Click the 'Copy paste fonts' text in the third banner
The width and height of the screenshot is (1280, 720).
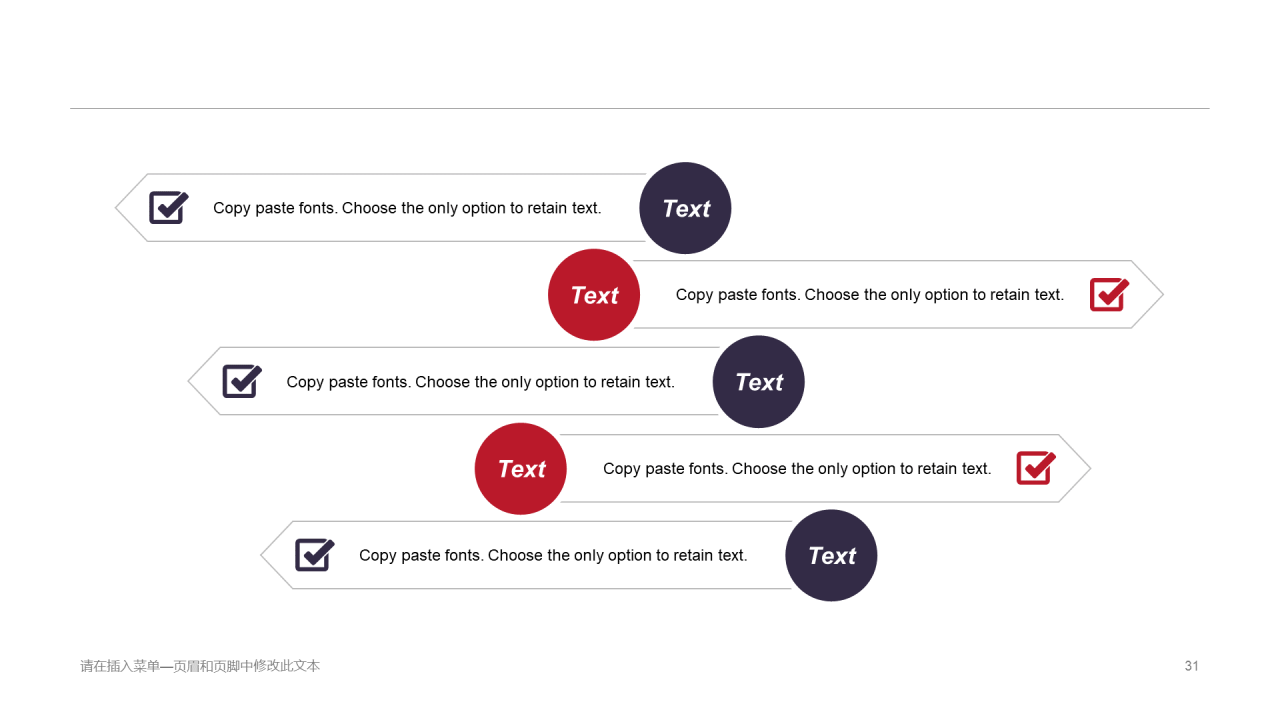480,382
